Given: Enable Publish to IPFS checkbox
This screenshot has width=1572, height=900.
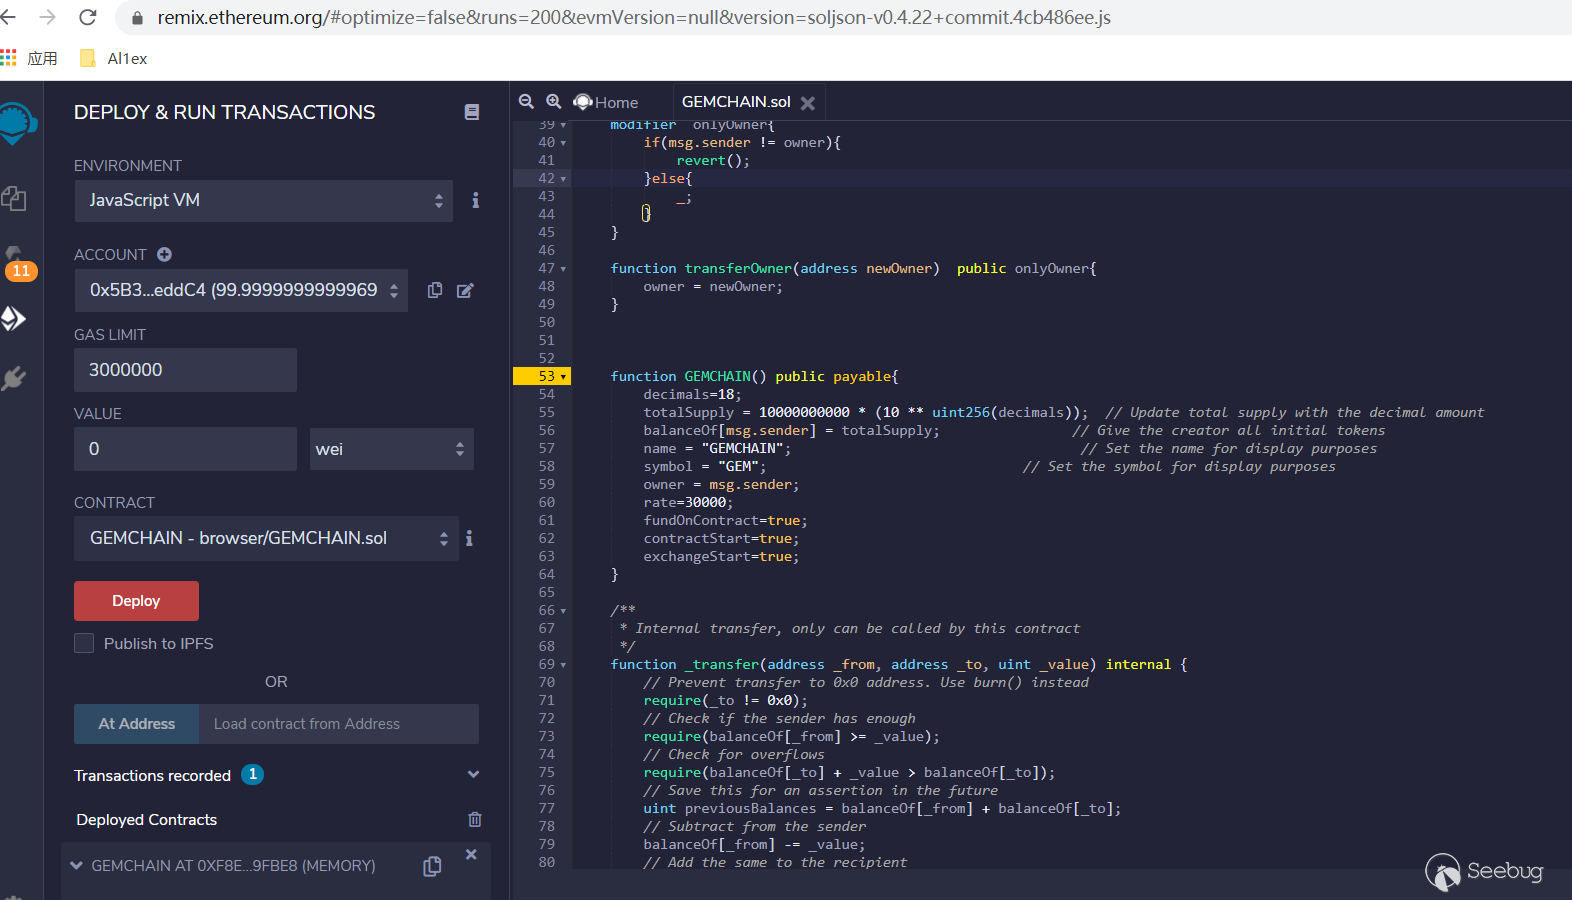Looking at the screenshot, I should click(x=84, y=643).
